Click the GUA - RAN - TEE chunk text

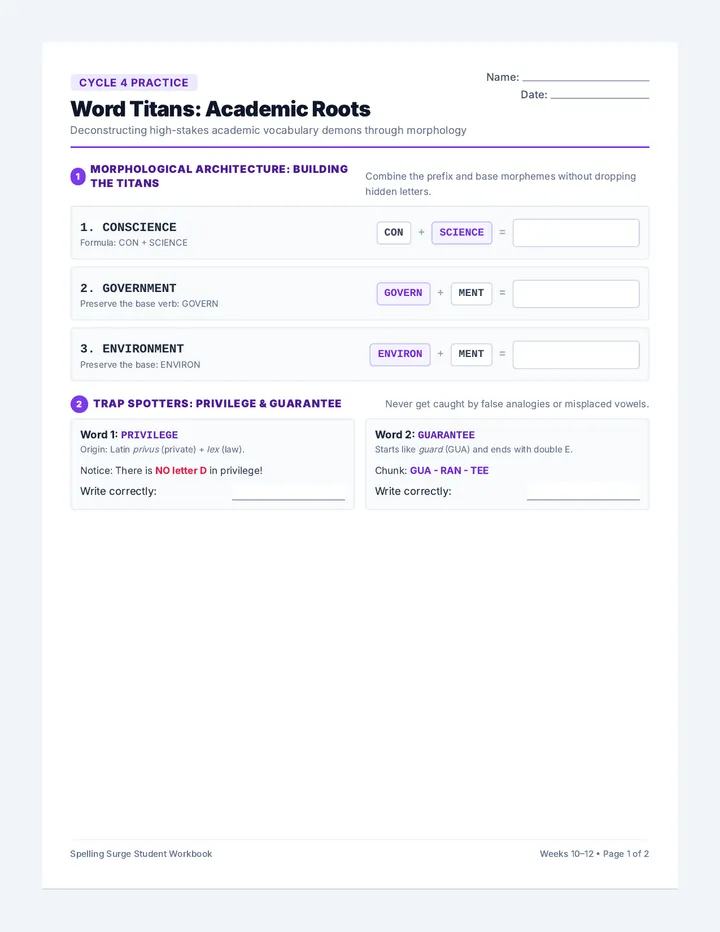(449, 470)
